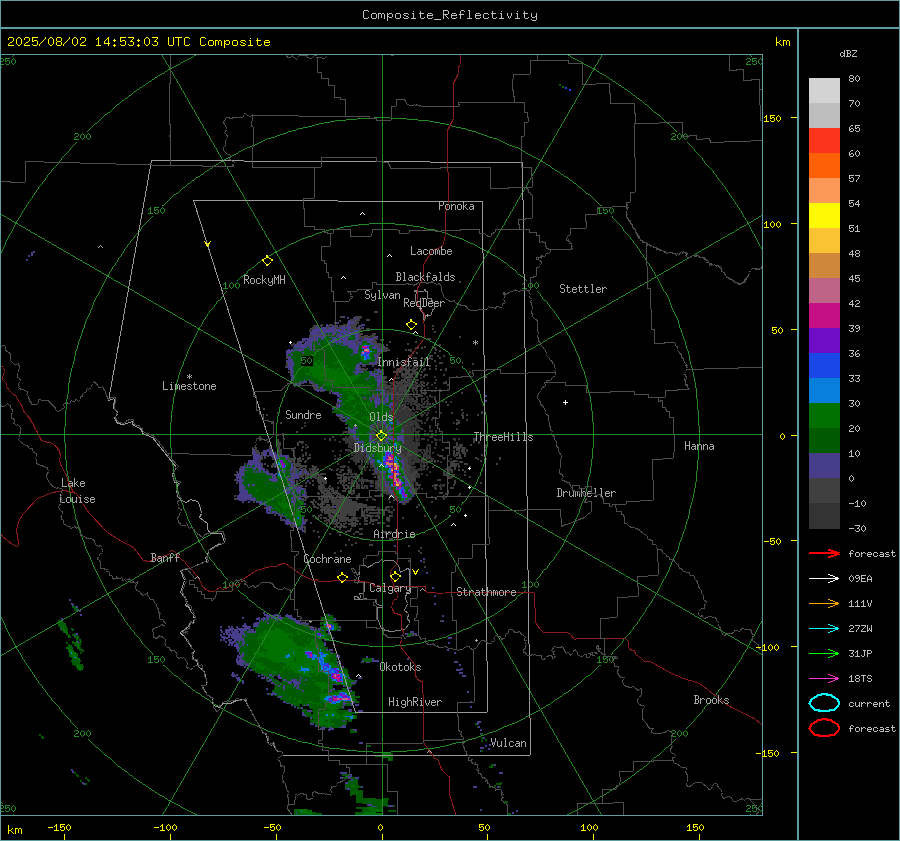Image resolution: width=900 pixels, height=841 pixels.
Task: Click the 2025/08/02 14:53:03 UTC timestamp
Action: 138,42
